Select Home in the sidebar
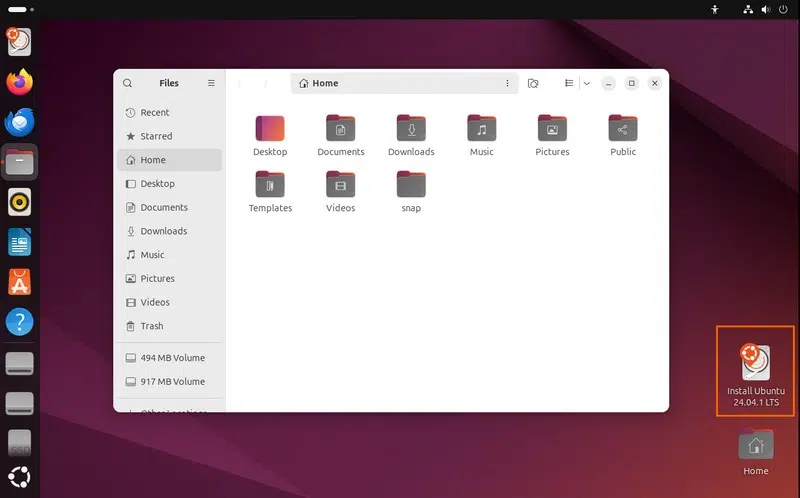Viewport: 800px width, 498px height. tap(169, 160)
